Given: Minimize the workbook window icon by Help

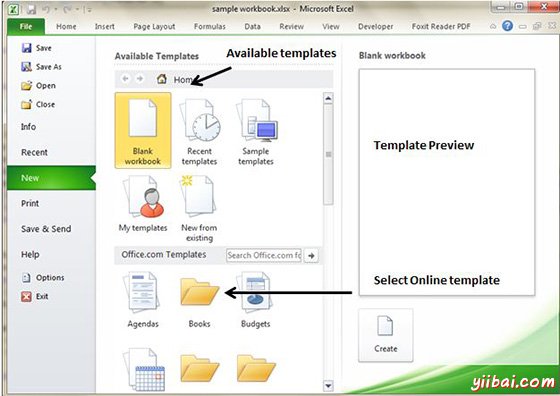Looking at the screenshot, I should [x=523, y=26].
